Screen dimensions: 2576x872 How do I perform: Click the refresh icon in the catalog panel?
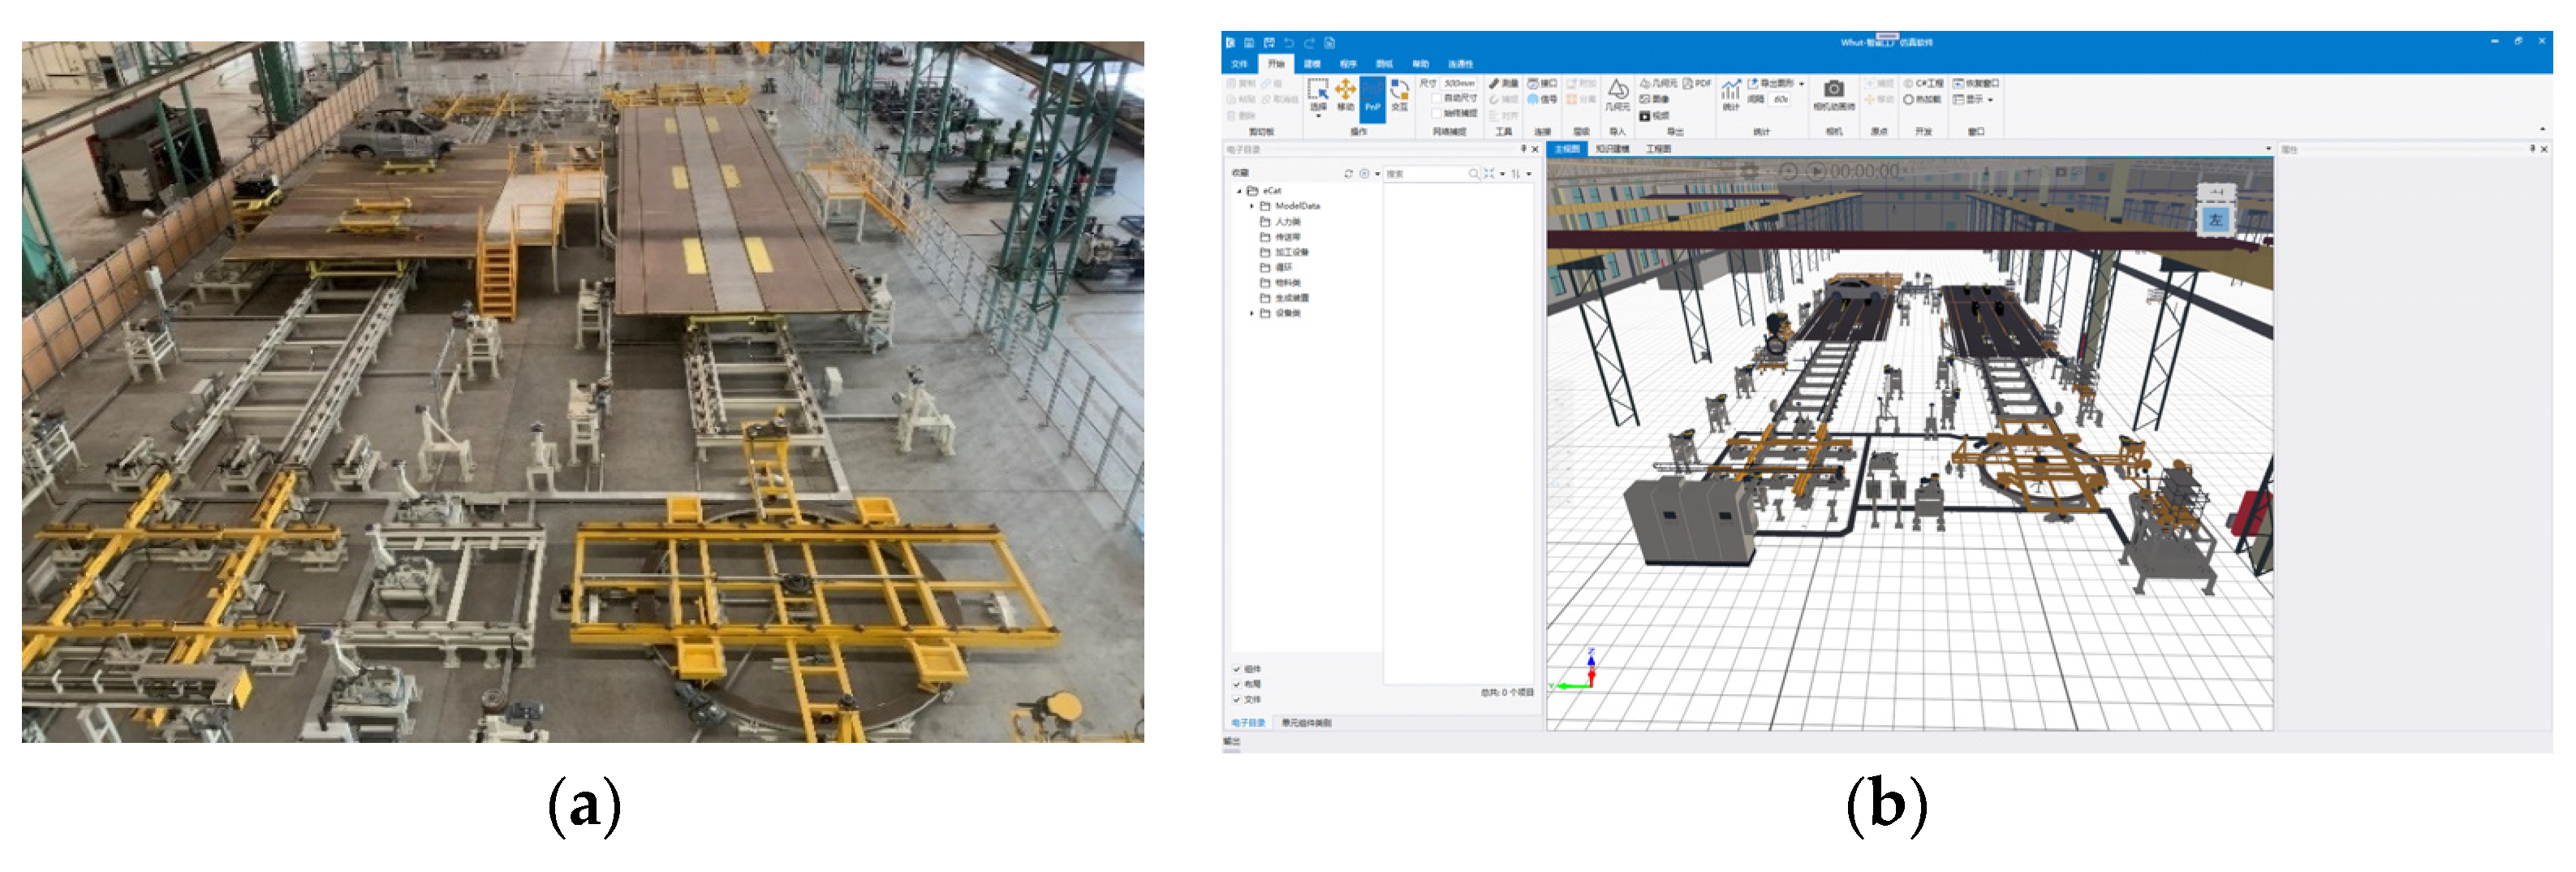click(x=1348, y=174)
